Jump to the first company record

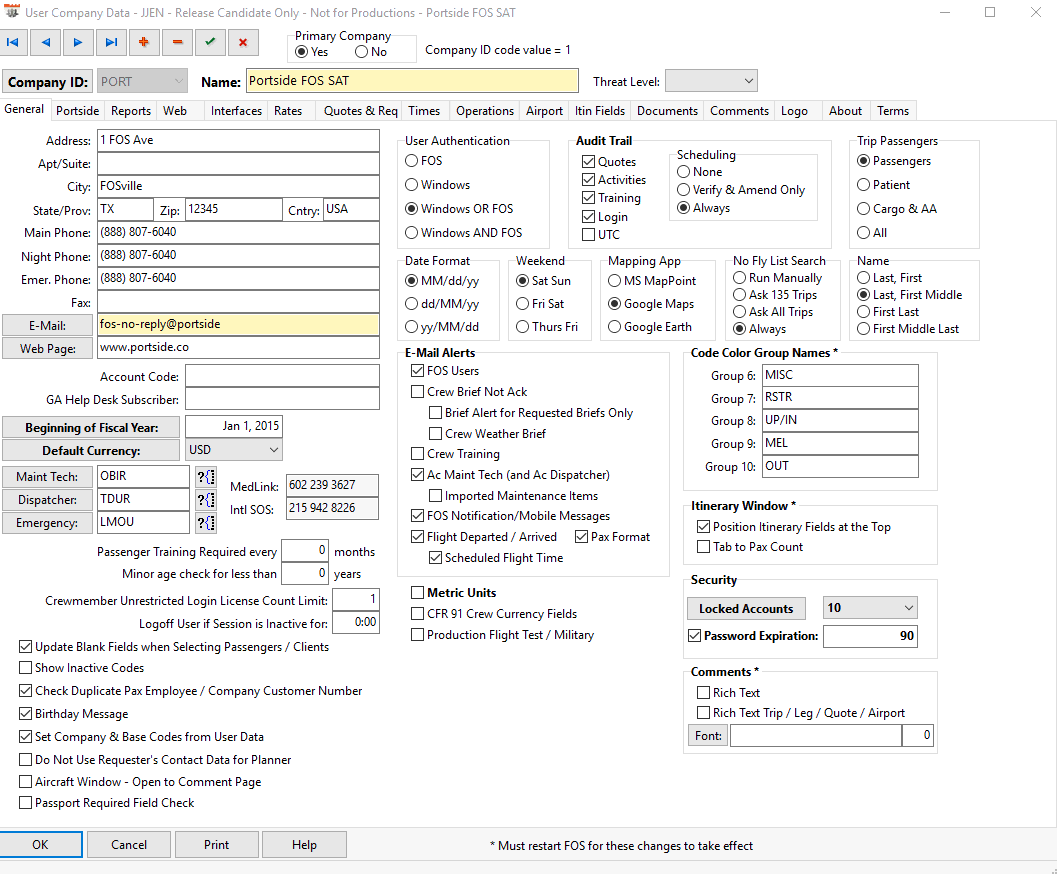(x=13, y=42)
